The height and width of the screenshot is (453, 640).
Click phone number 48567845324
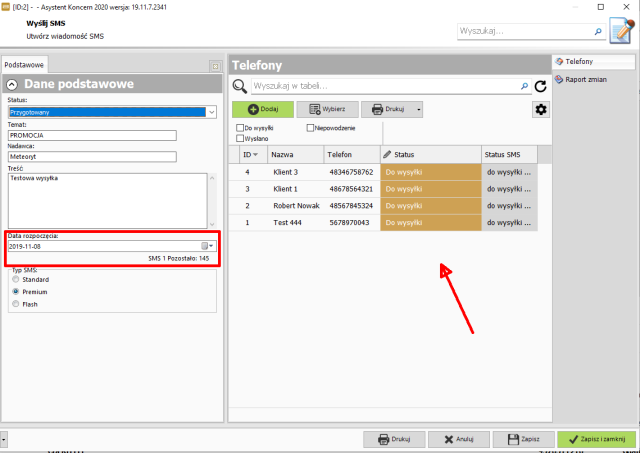[351, 206]
